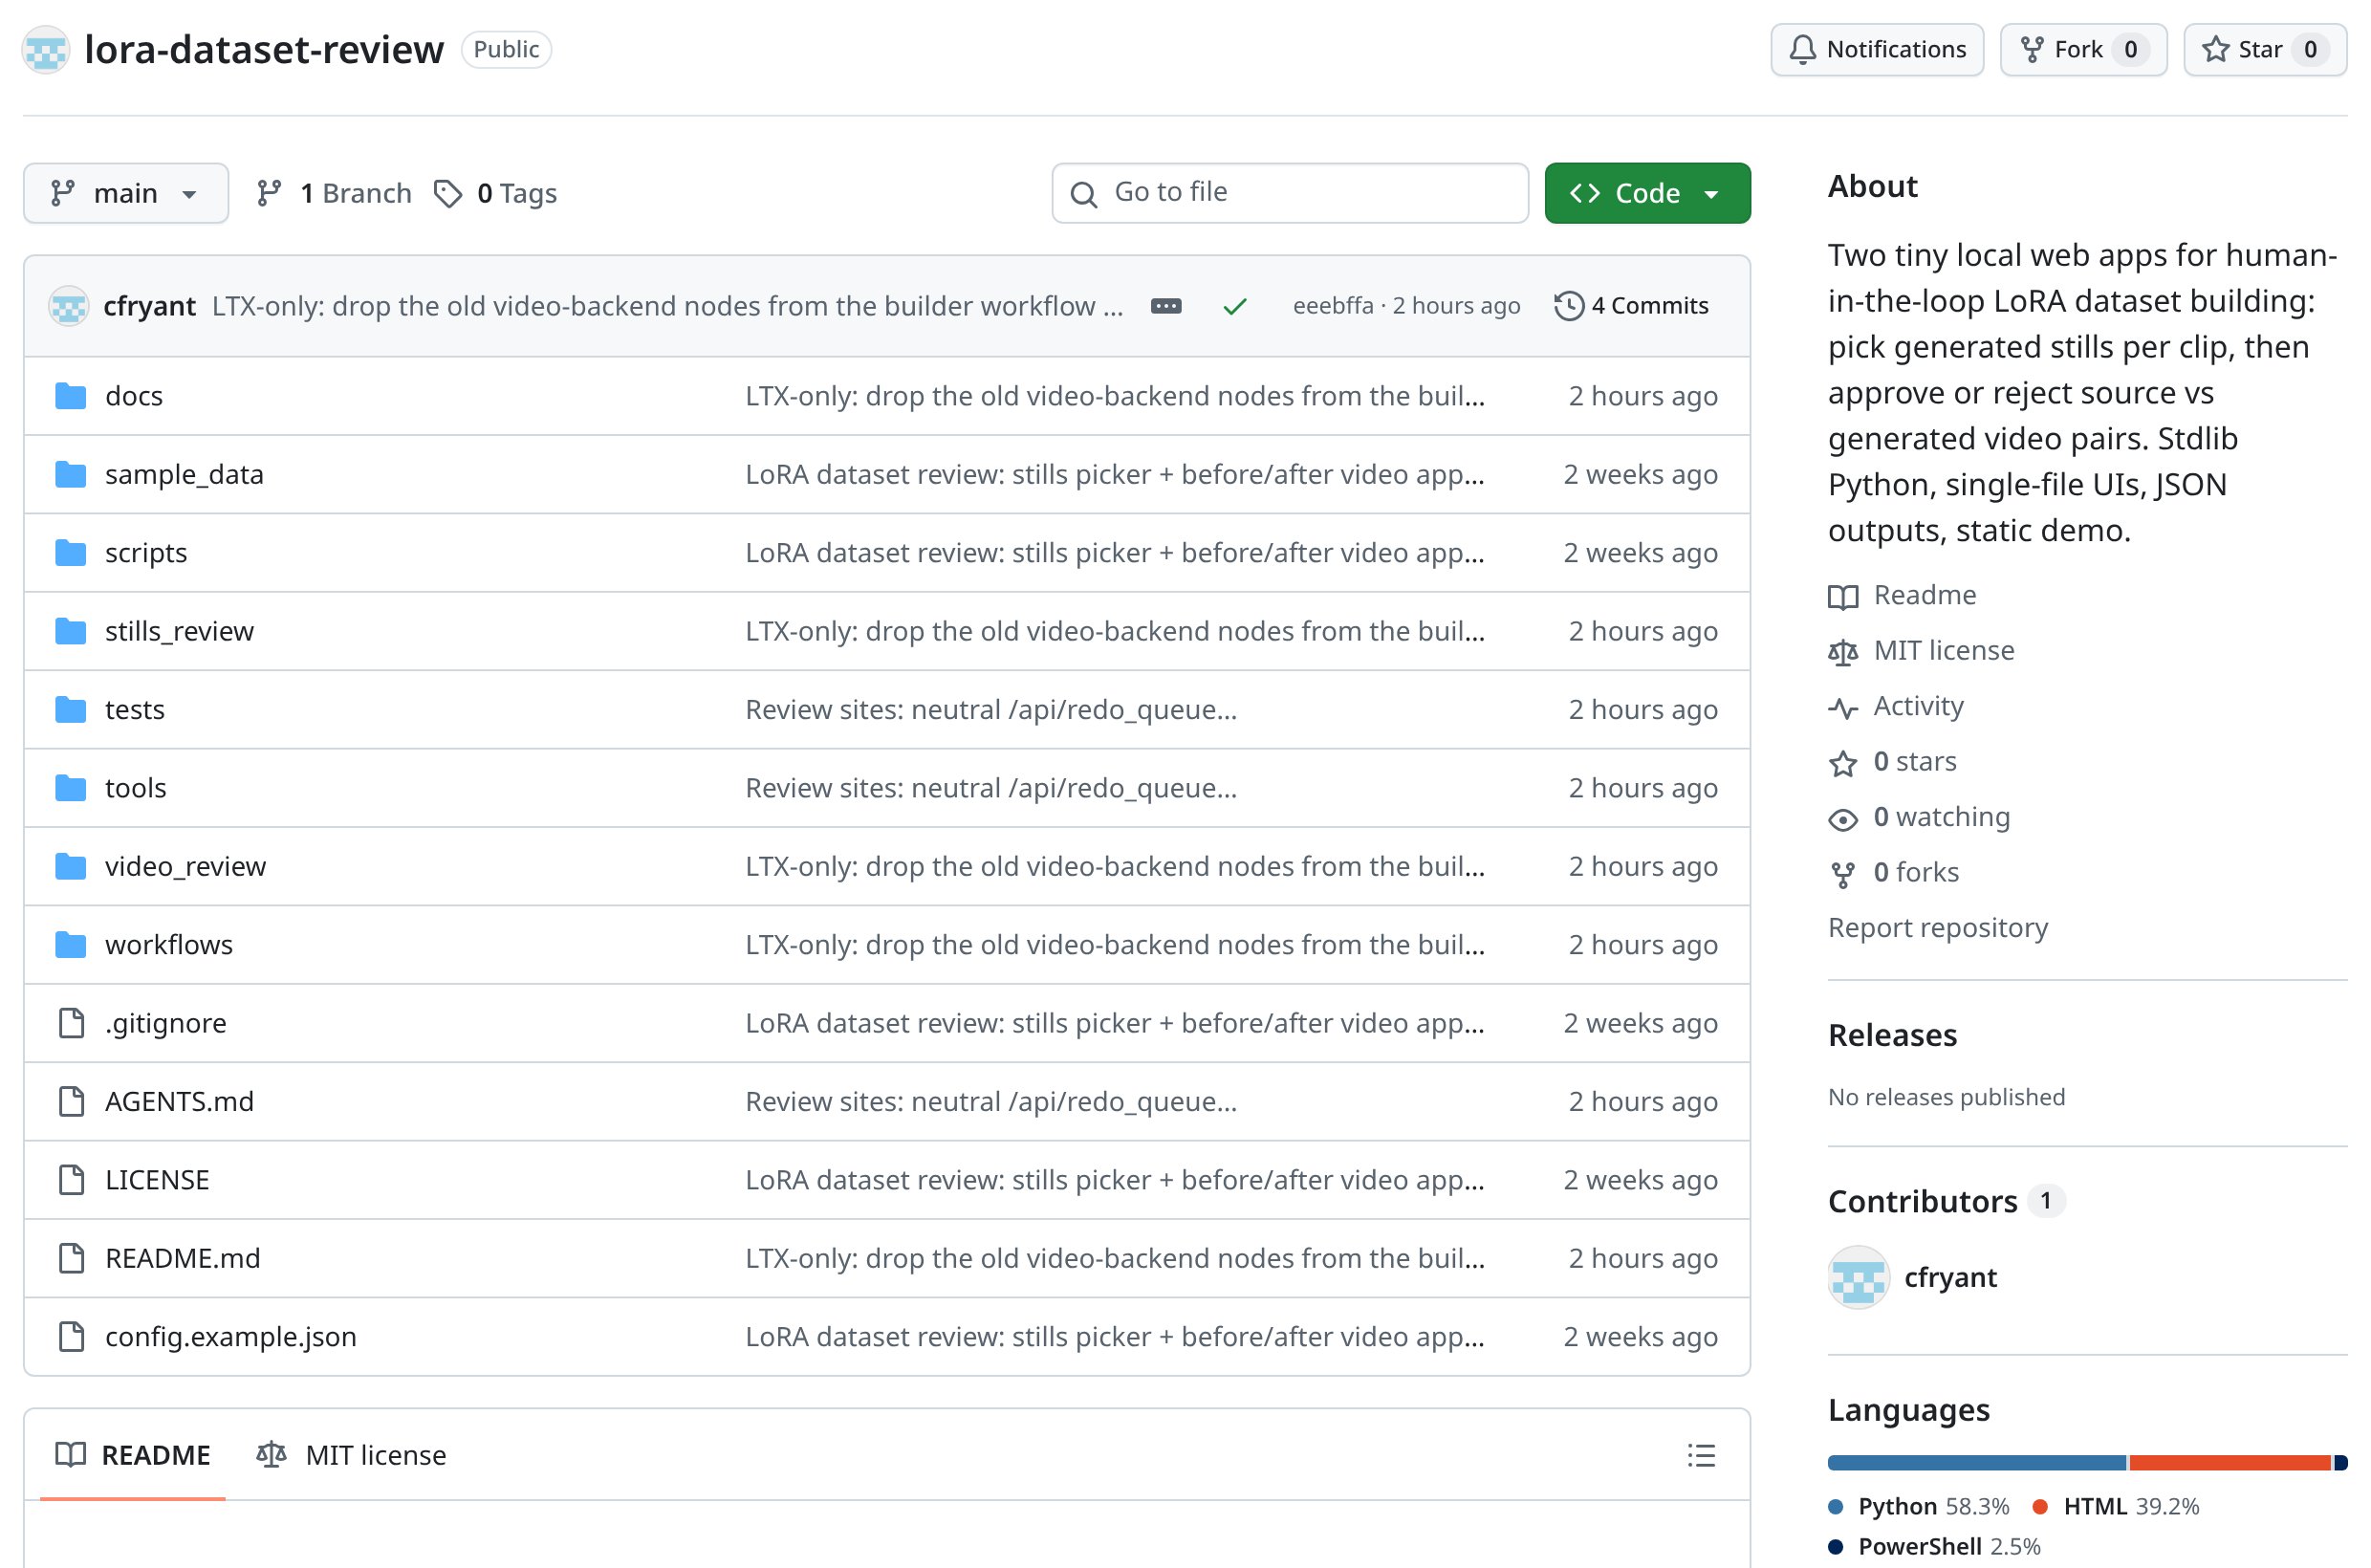Open the config.example.json file
The height and width of the screenshot is (1568, 2371).
[230, 1337]
